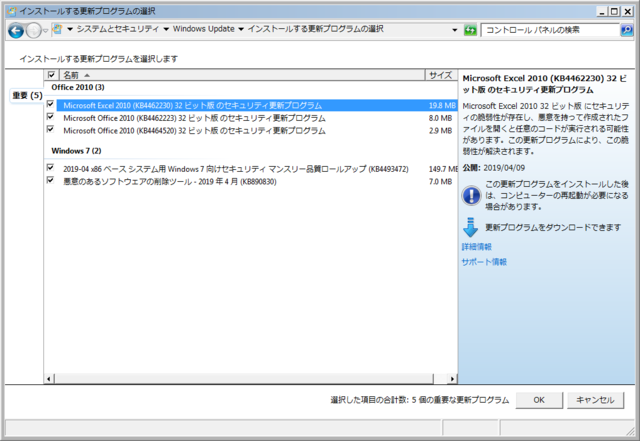Focus the コントロール パネルの検索 box

point(550,30)
